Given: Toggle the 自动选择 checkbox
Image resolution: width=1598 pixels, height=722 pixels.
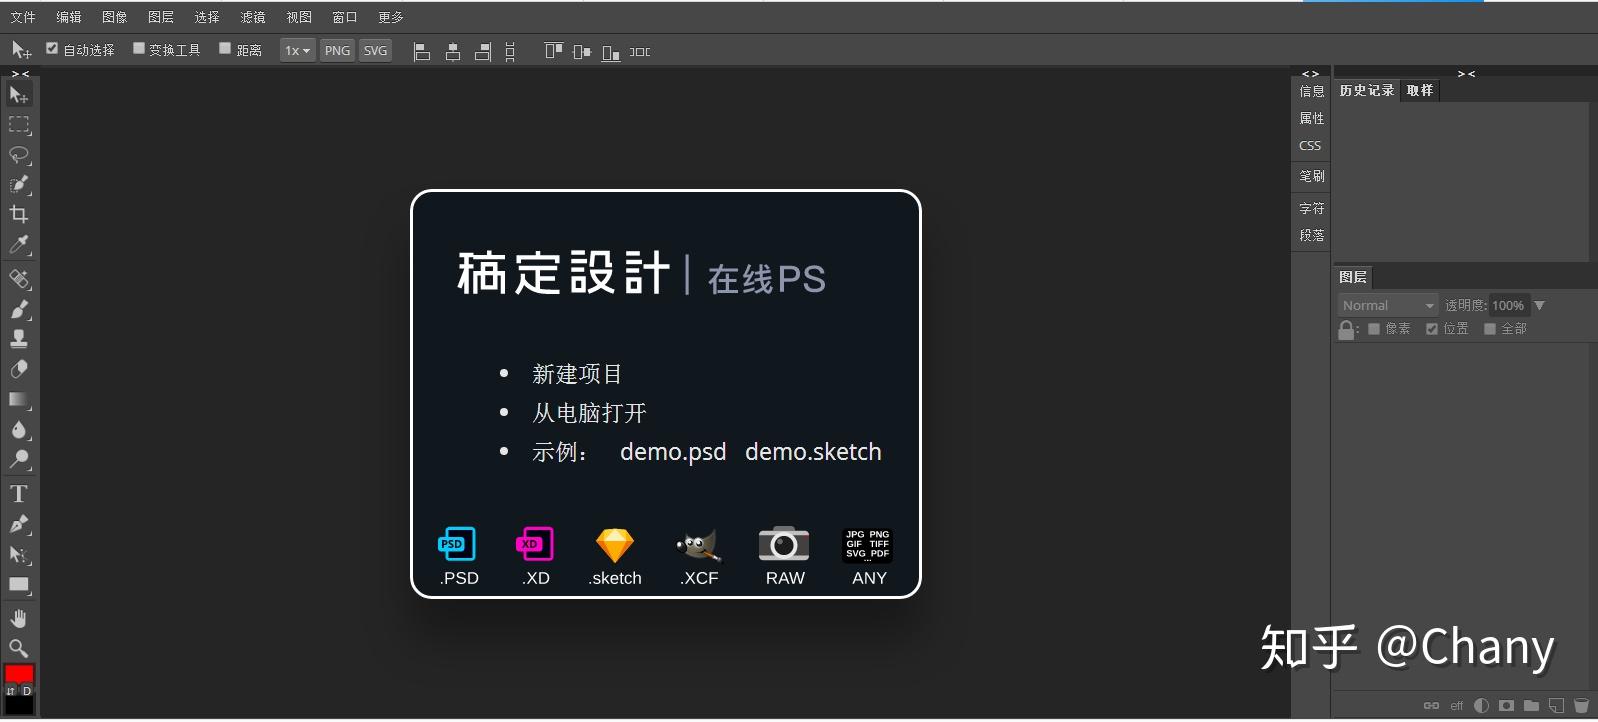Looking at the screenshot, I should 52,48.
